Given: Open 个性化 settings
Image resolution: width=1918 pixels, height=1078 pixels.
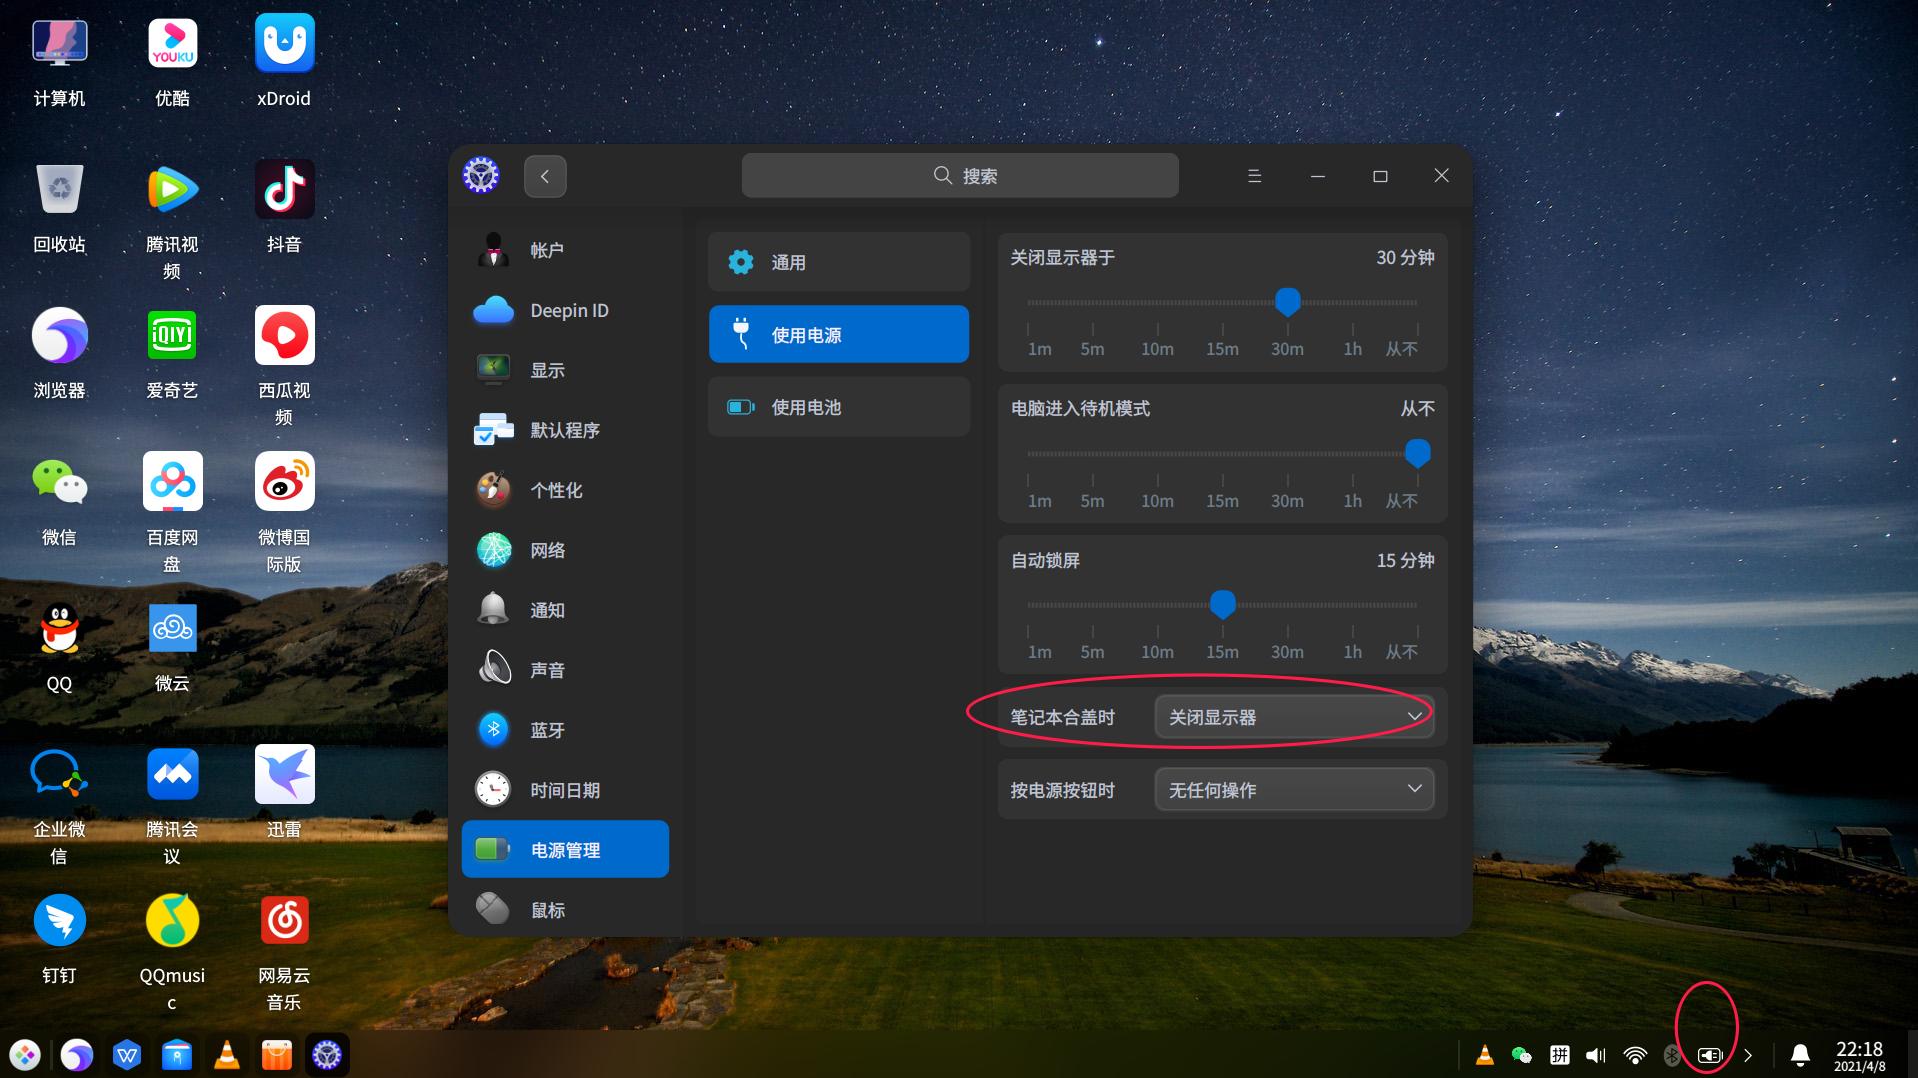Looking at the screenshot, I should [565, 490].
